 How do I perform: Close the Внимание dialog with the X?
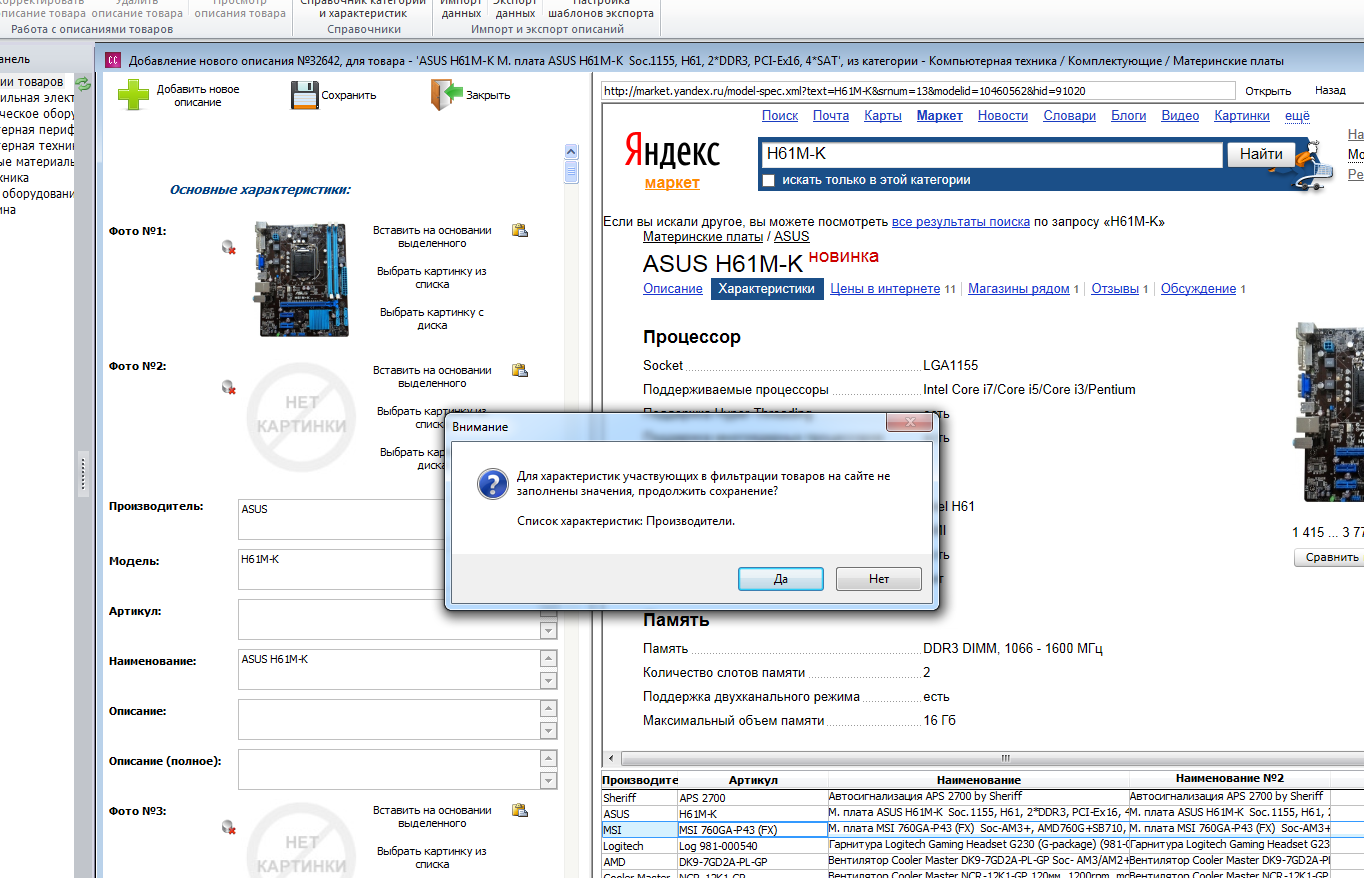click(x=910, y=424)
